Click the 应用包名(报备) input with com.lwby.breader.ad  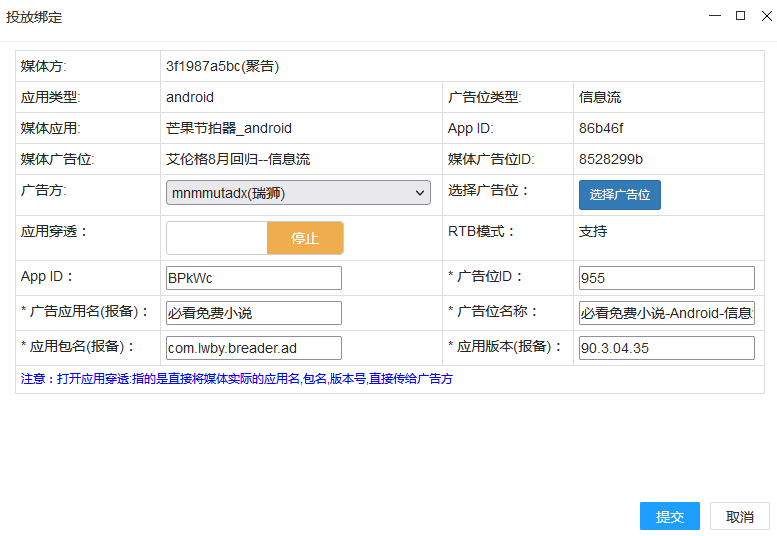(x=254, y=348)
